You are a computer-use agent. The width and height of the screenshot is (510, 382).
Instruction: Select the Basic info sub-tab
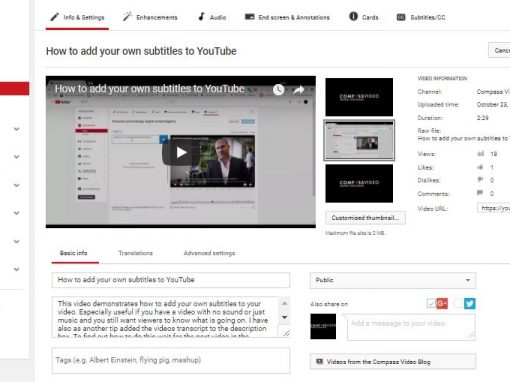(74, 253)
